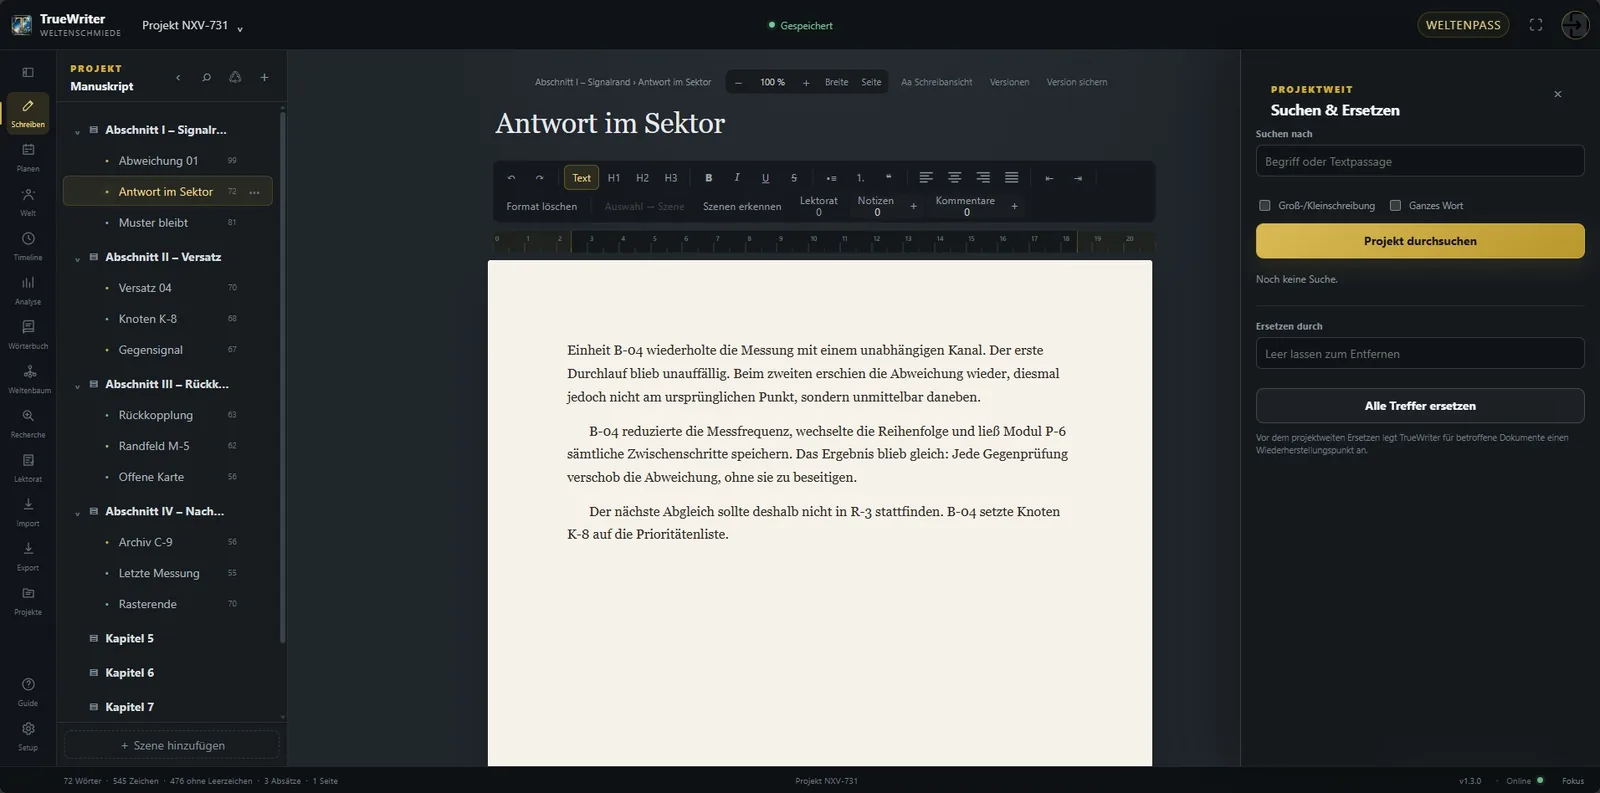Open the Recherche search view

pos(28,423)
